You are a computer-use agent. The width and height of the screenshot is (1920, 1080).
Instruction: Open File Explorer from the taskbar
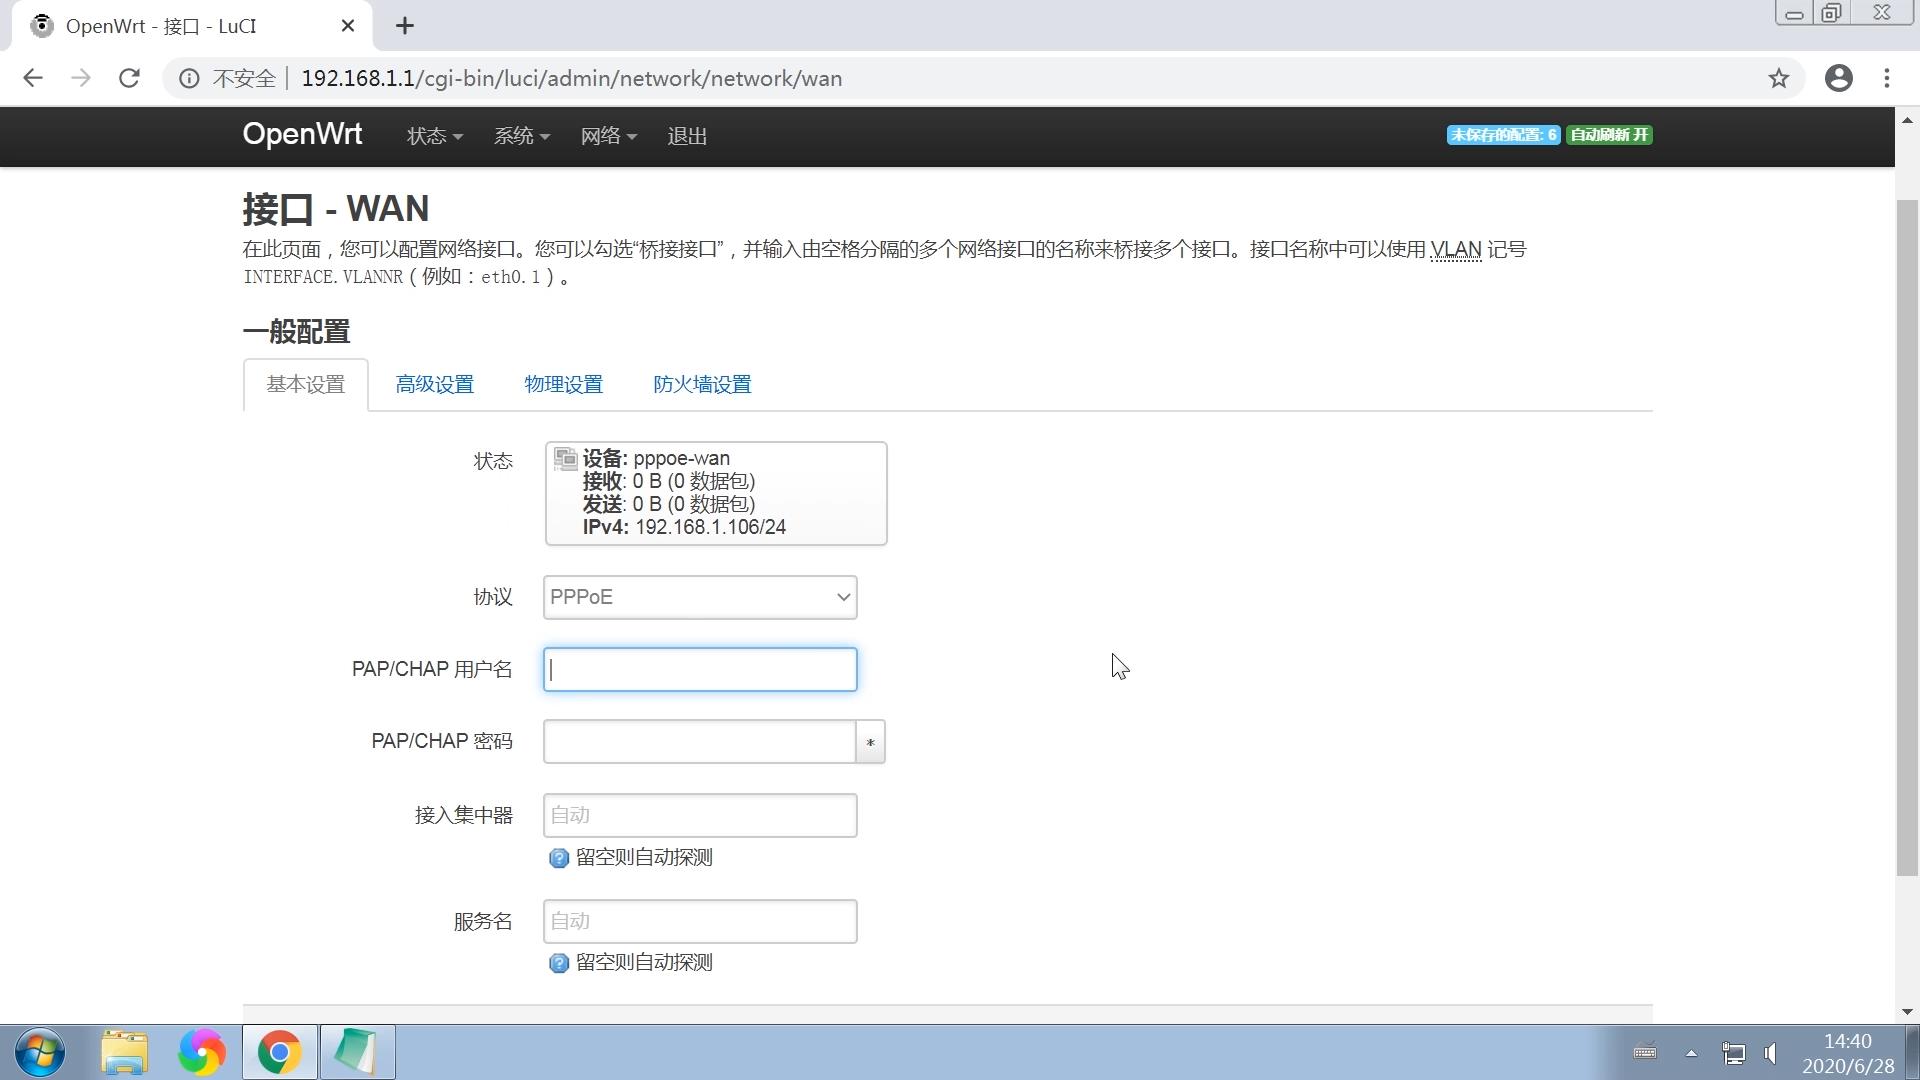124,1052
